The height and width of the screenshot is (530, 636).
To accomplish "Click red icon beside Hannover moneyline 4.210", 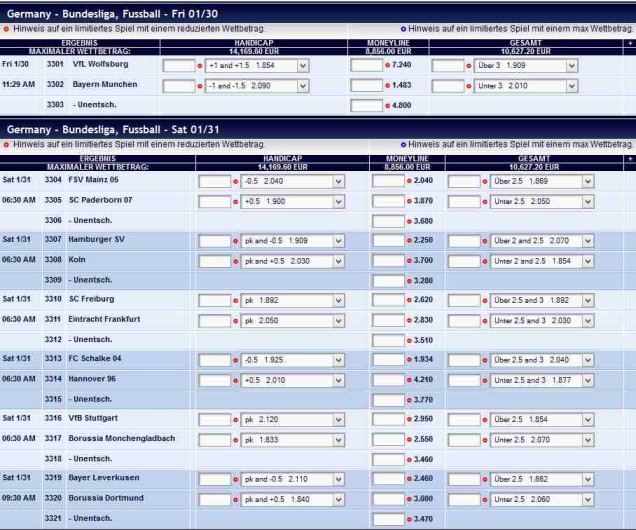I will 409,380.
